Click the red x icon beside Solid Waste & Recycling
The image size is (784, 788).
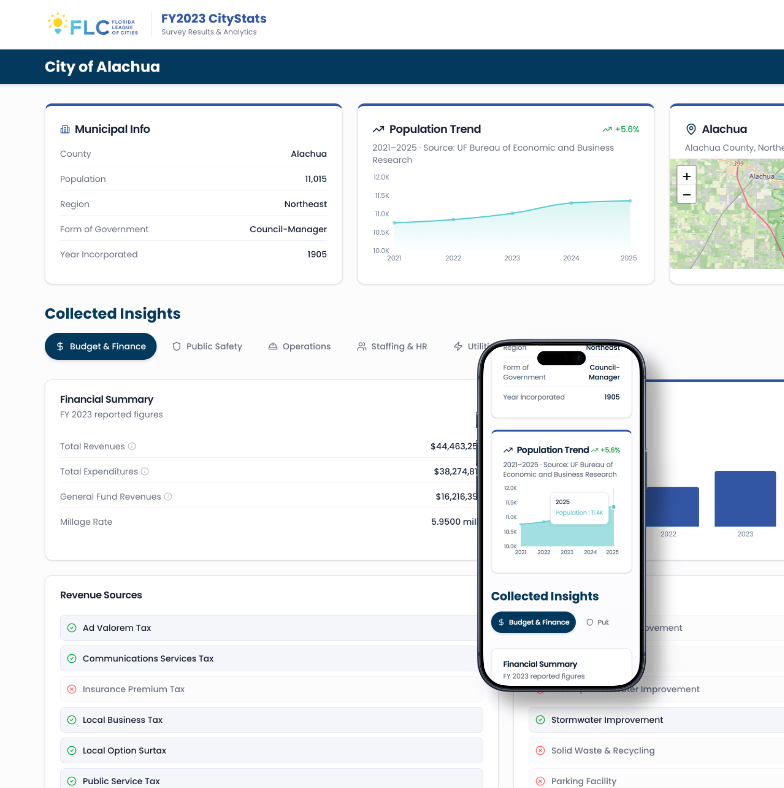click(540, 750)
